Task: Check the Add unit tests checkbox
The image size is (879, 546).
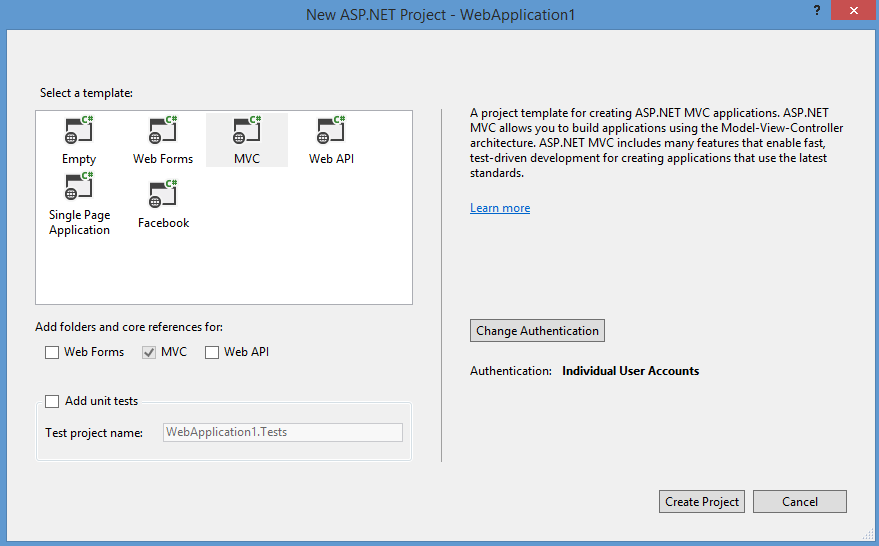Action: point(52,401)
